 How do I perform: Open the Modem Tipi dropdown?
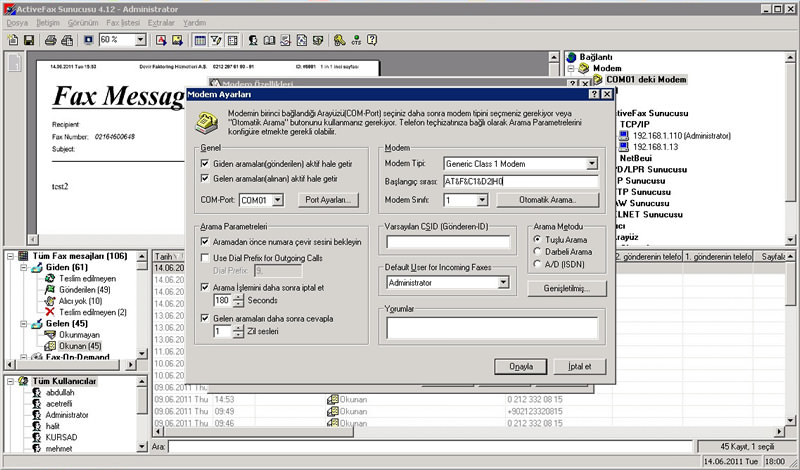[591, 164]
